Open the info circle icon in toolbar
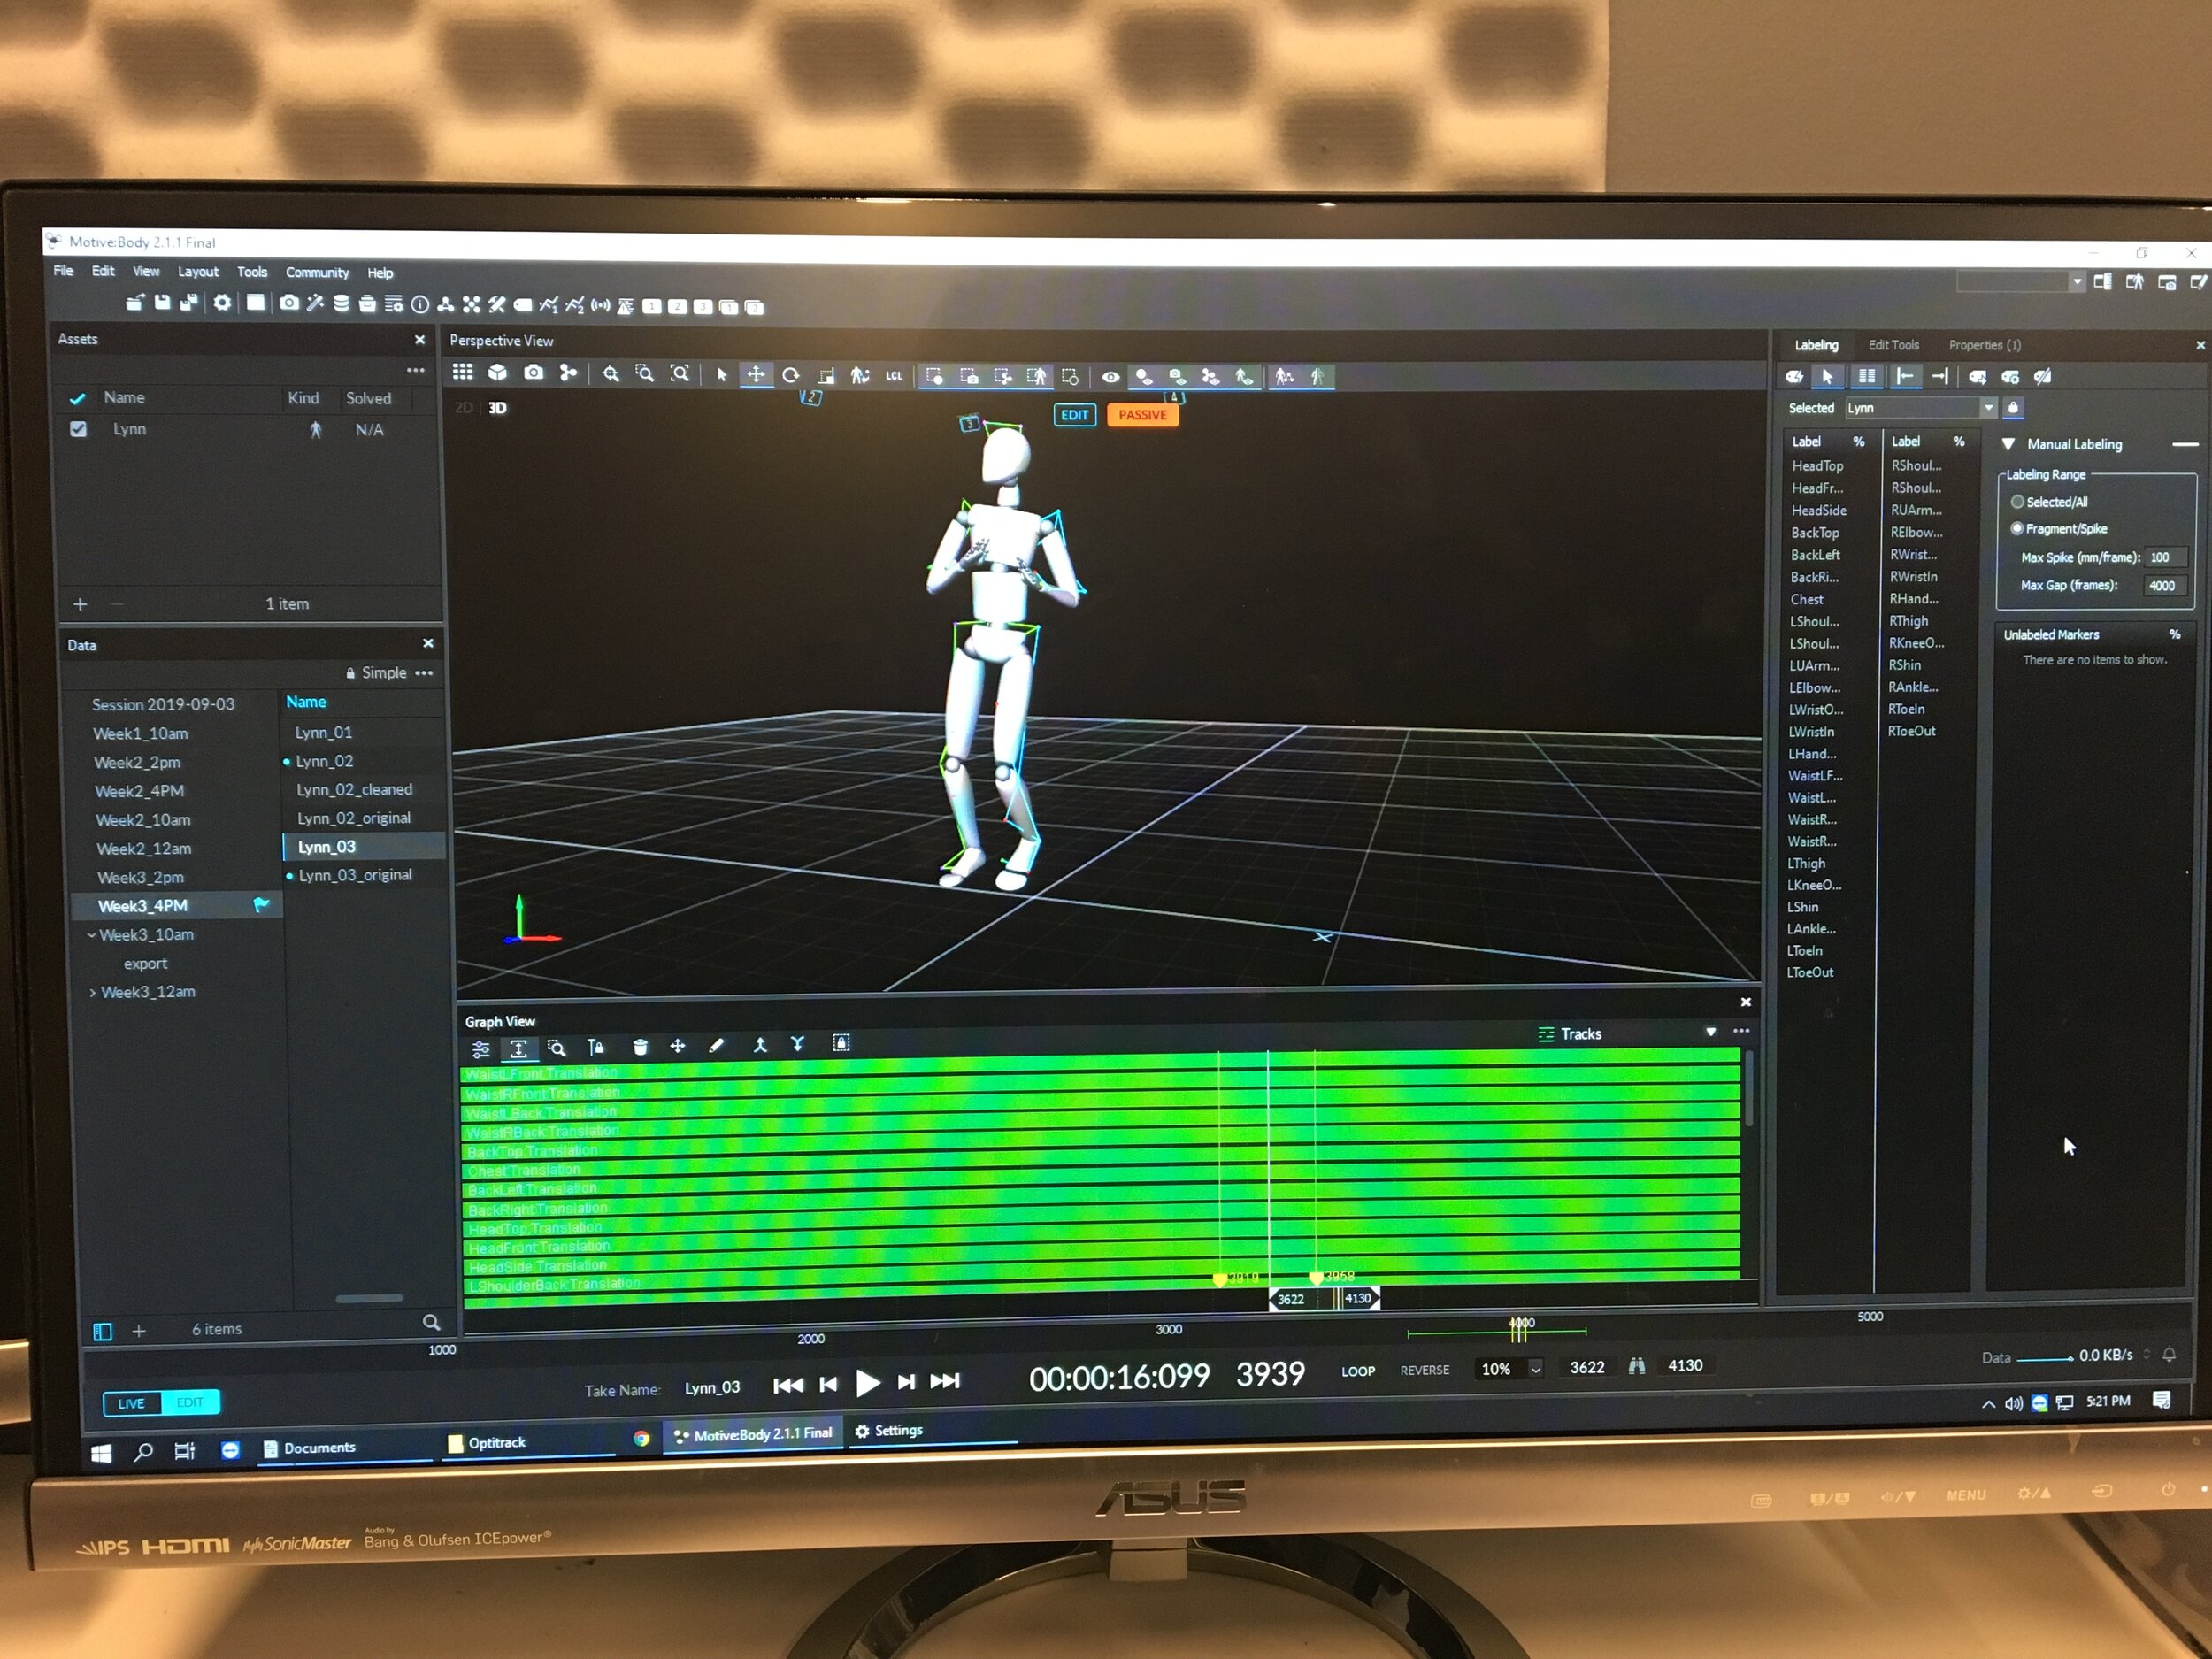The image size is (2212, 1659). [420, 305]
